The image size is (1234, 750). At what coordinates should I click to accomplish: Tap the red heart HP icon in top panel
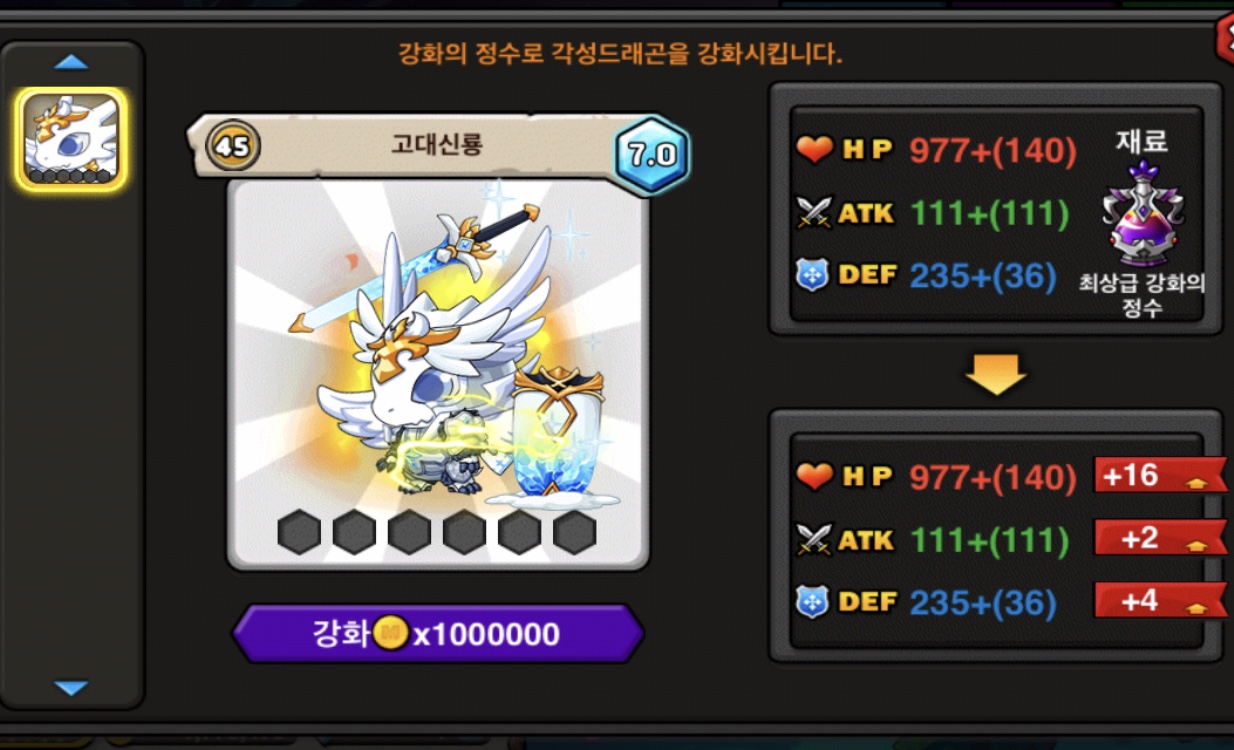[x=814, y=150]
